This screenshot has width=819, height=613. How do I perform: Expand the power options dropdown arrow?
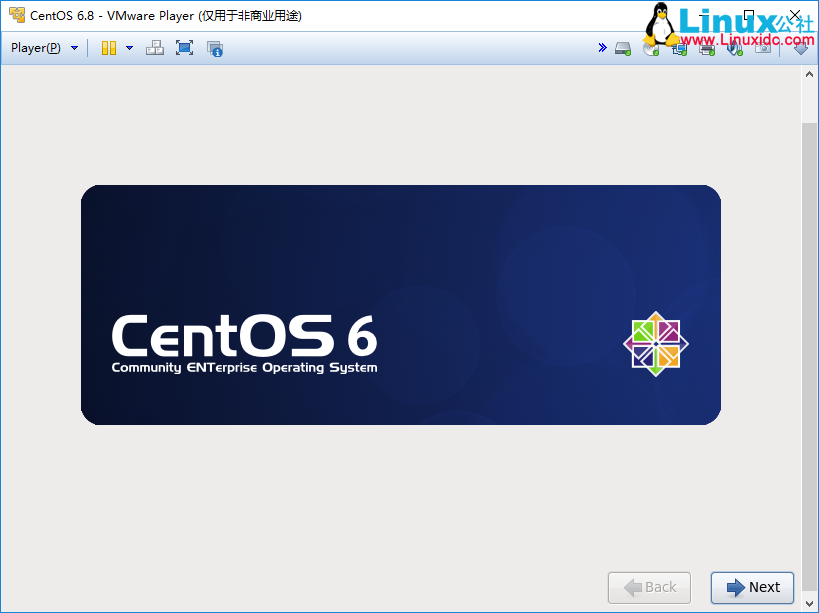coord(130,48)
